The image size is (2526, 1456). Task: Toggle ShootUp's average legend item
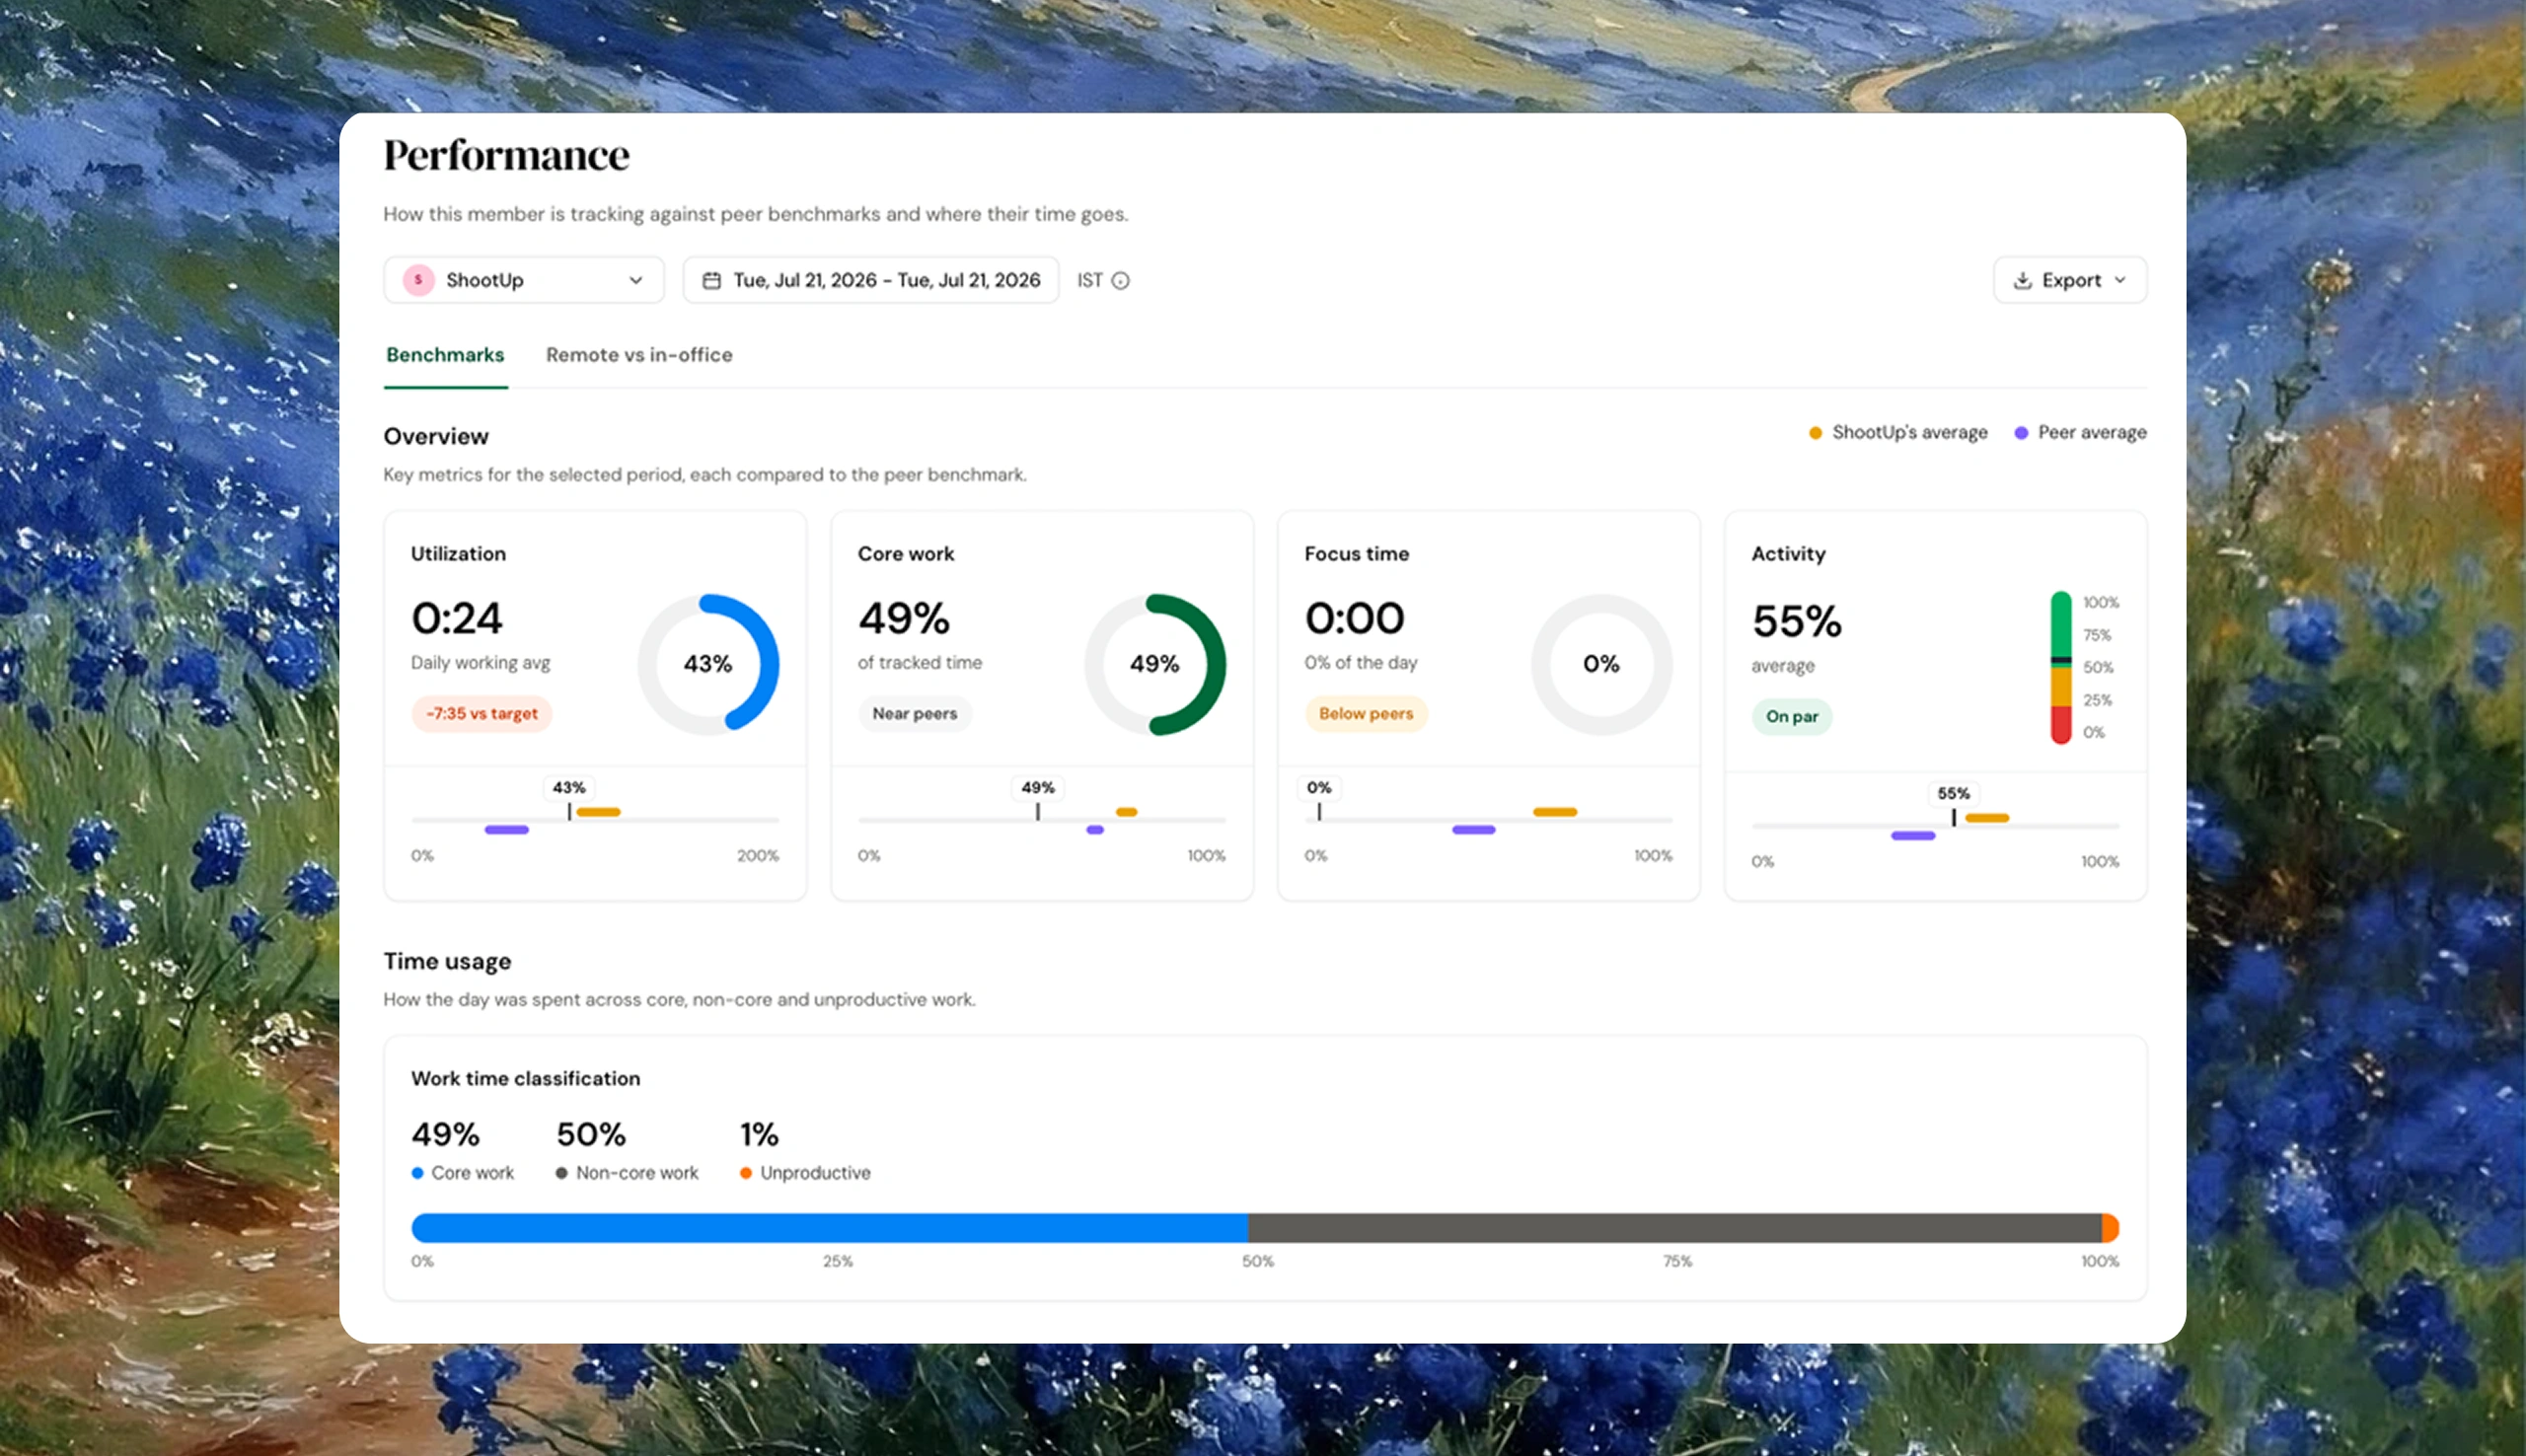click(x=1898, y=433)
